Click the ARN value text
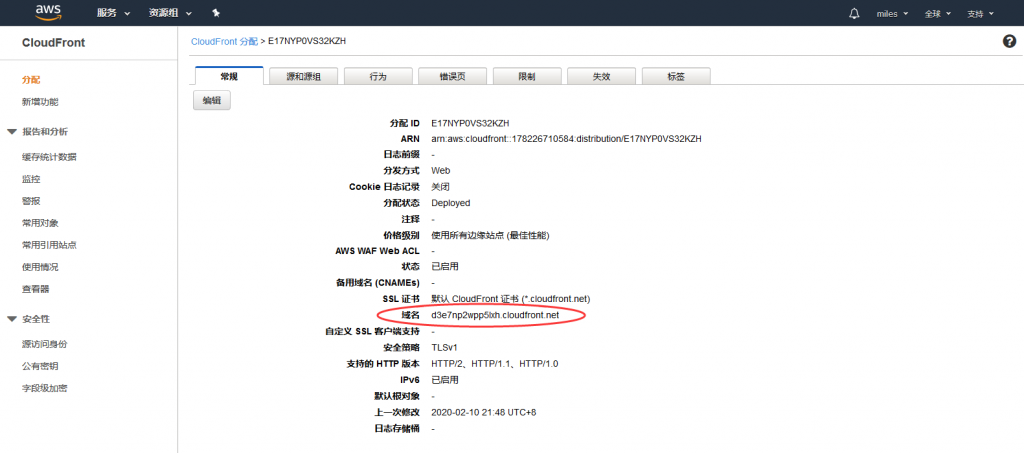The height and width of the screenshot is (453, 1024). click(x=566, y=139)
